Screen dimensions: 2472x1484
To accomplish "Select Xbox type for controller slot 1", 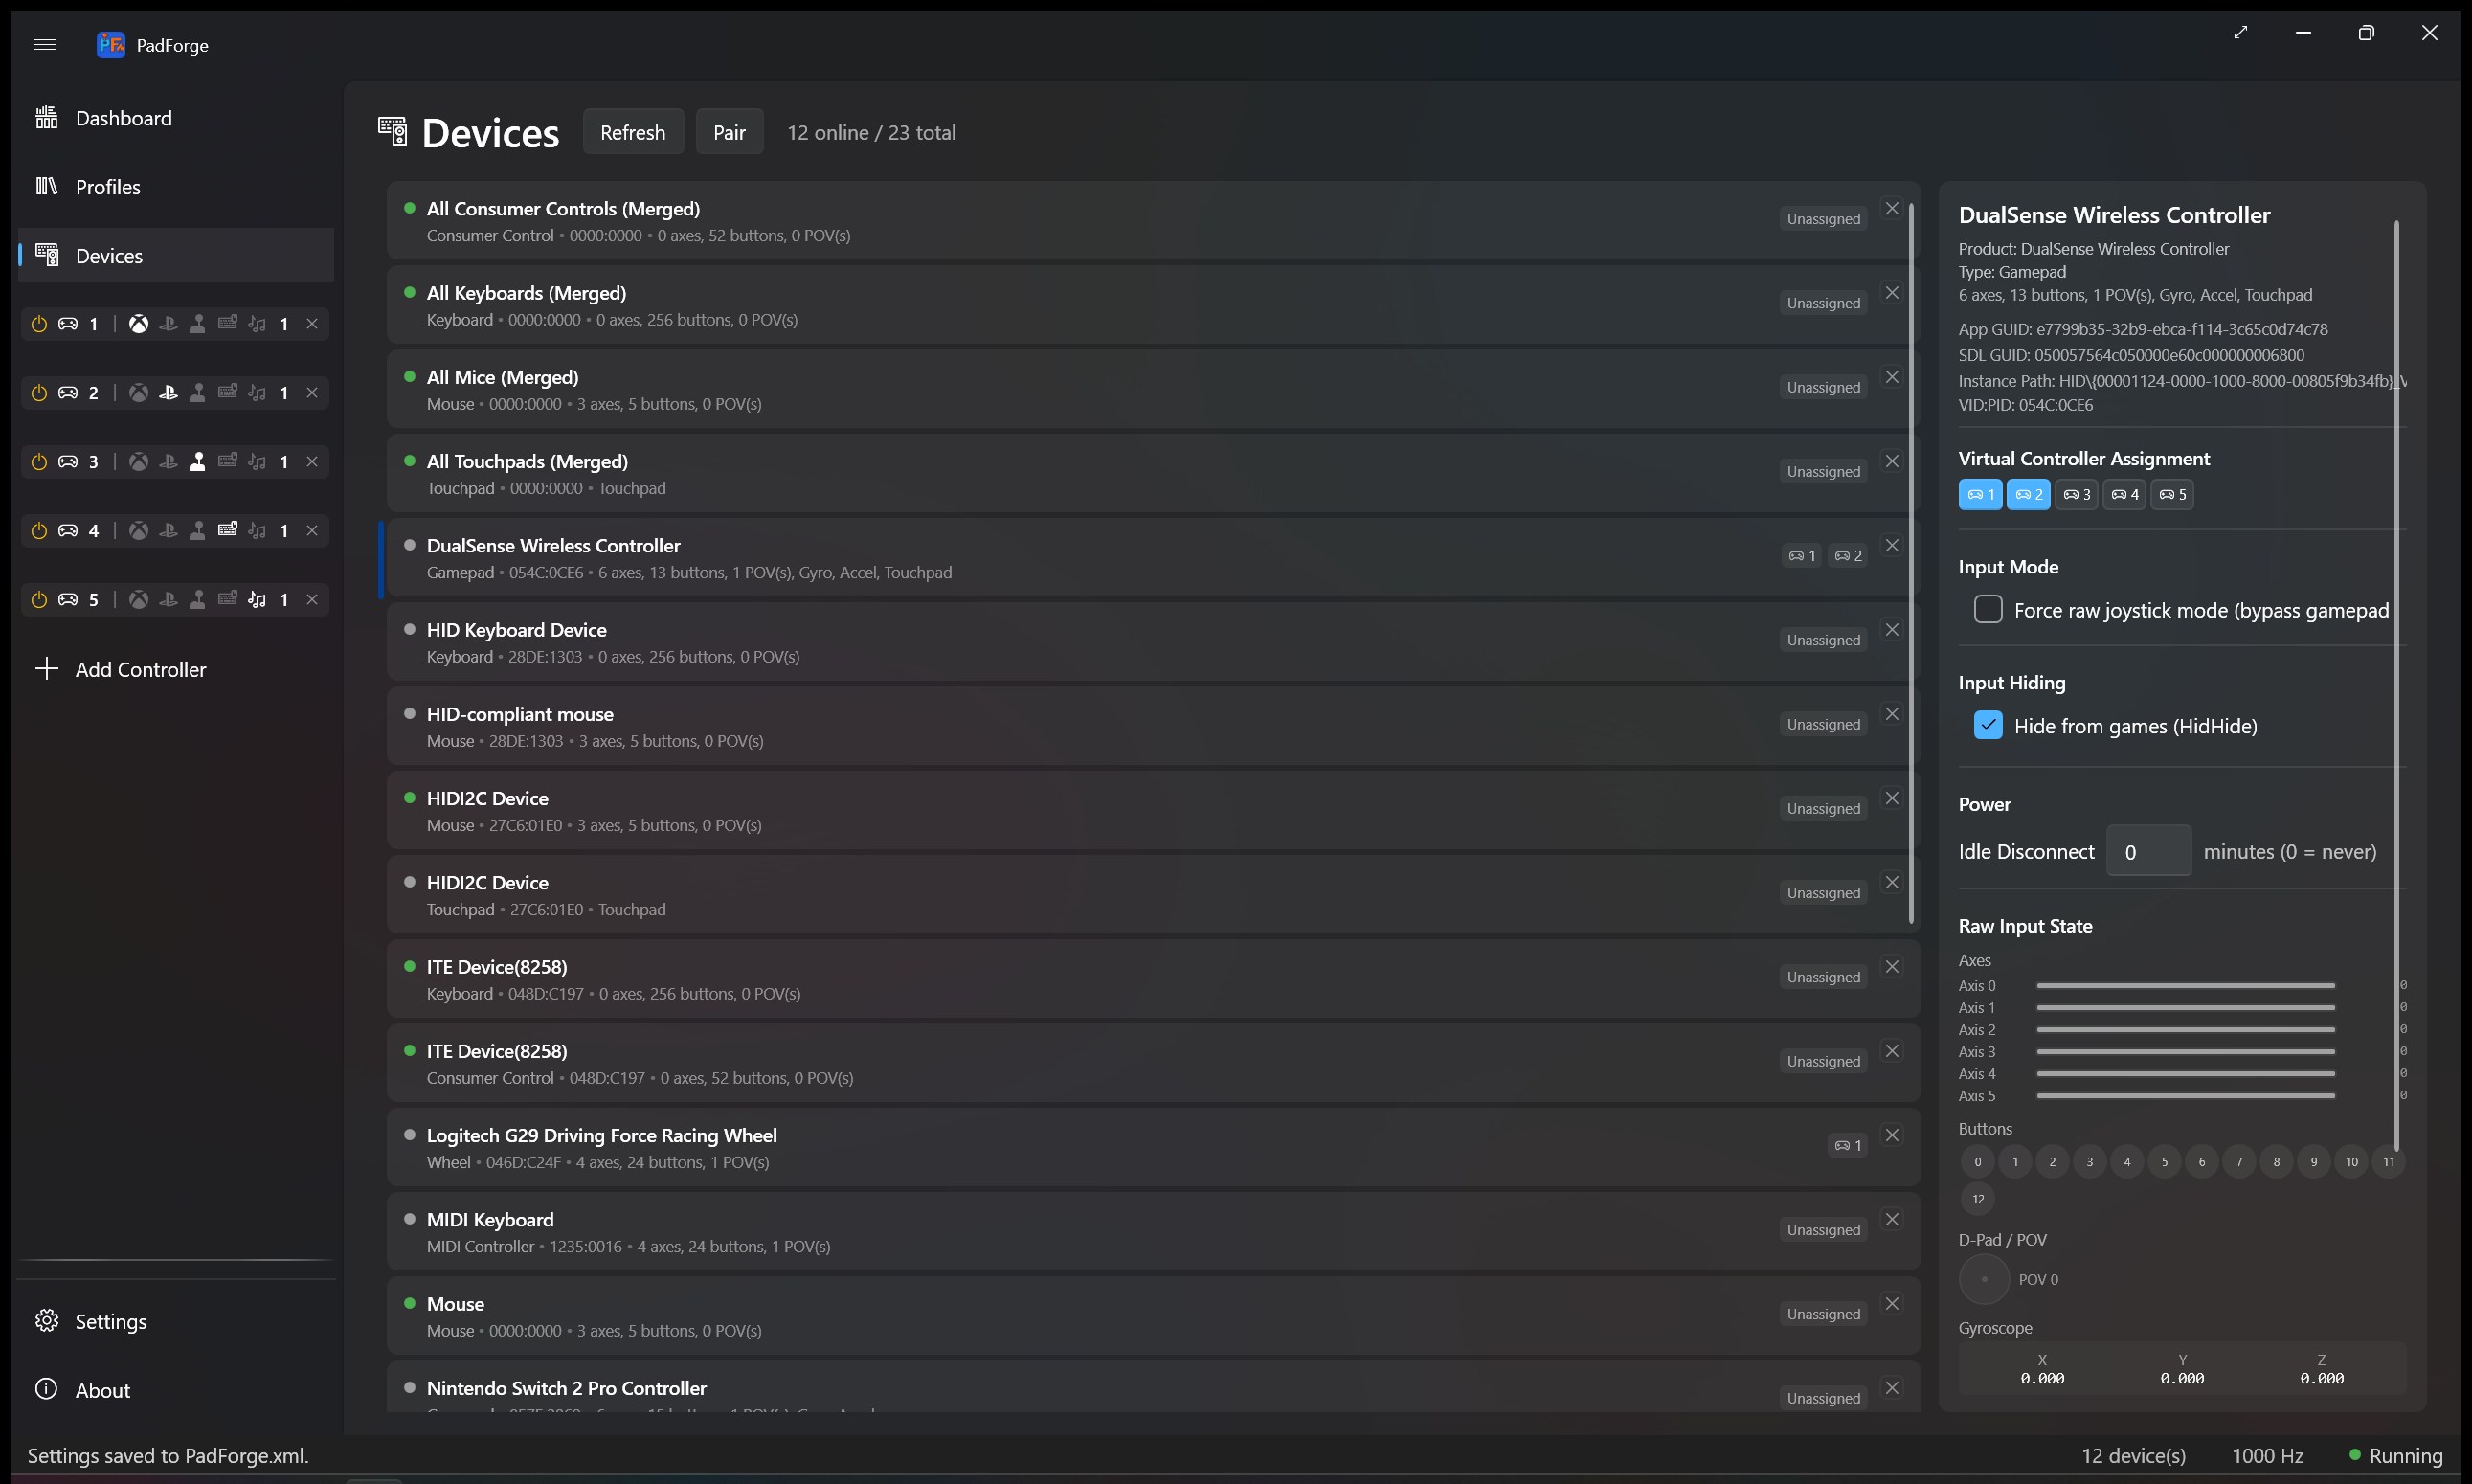I will [139, 324].
